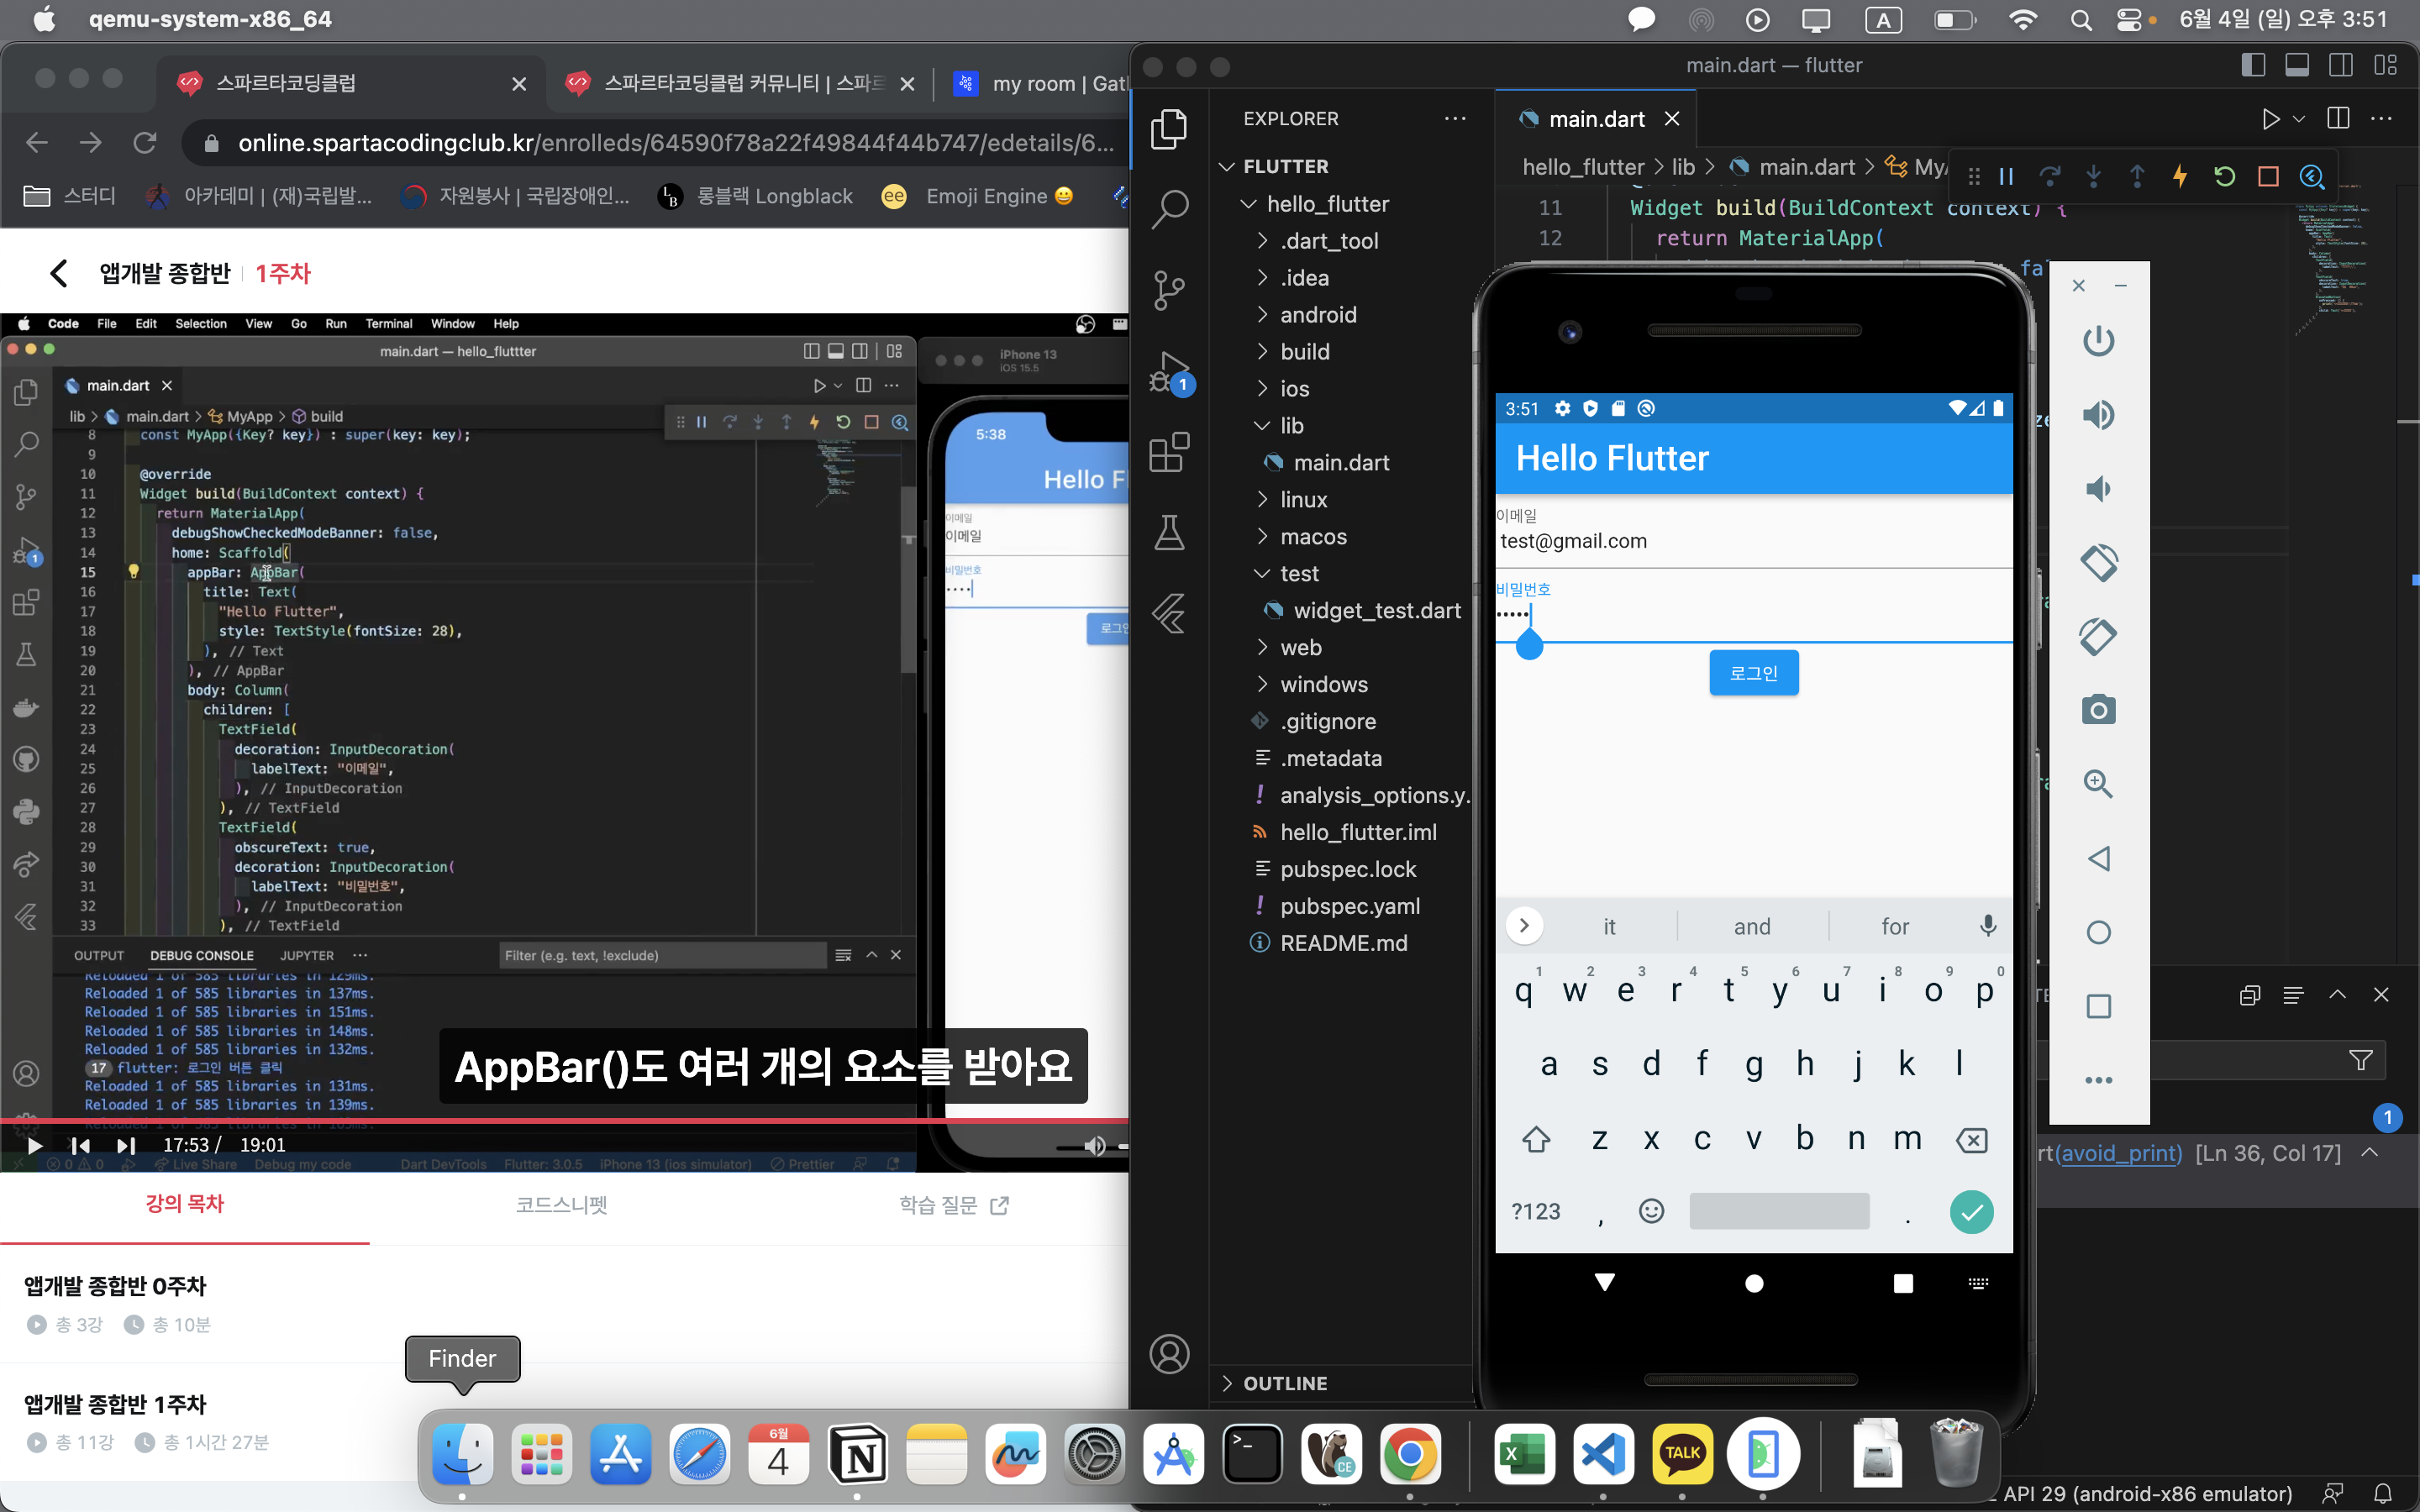The image size is (2420, 1512).
Task: Toggle Control Center in macOS menu bar
Action: point(2131,20)
